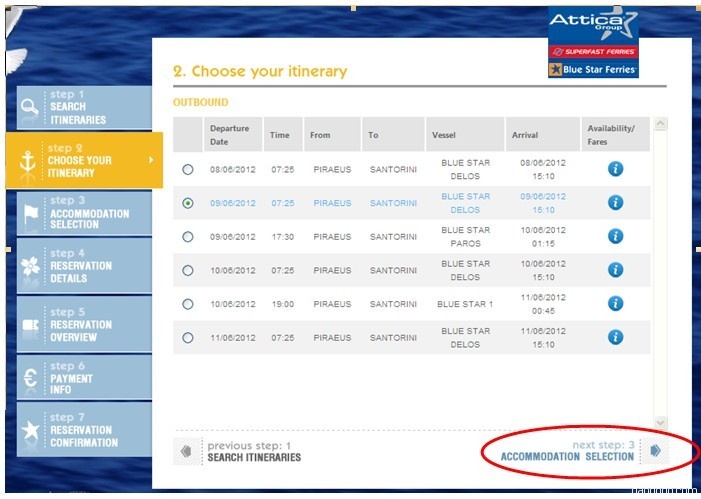Click the To column header
The width and height of the screenshot is (701, 499).
click(x=393, y=135)
